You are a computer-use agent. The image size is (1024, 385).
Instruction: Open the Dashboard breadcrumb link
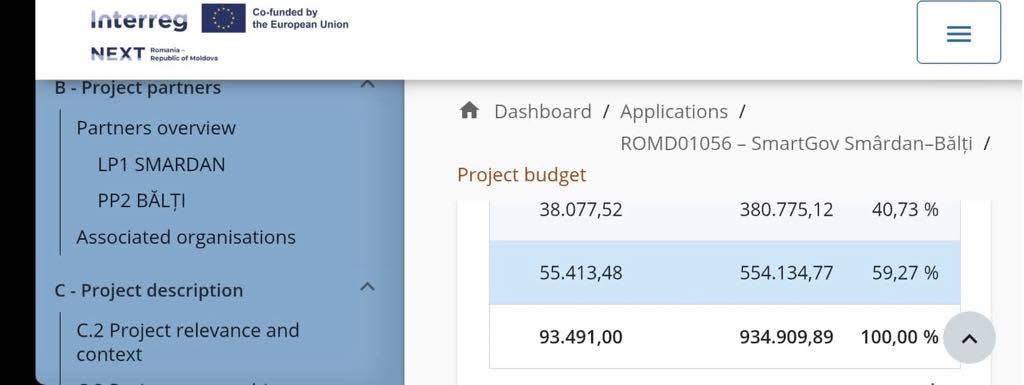point(543,112)
